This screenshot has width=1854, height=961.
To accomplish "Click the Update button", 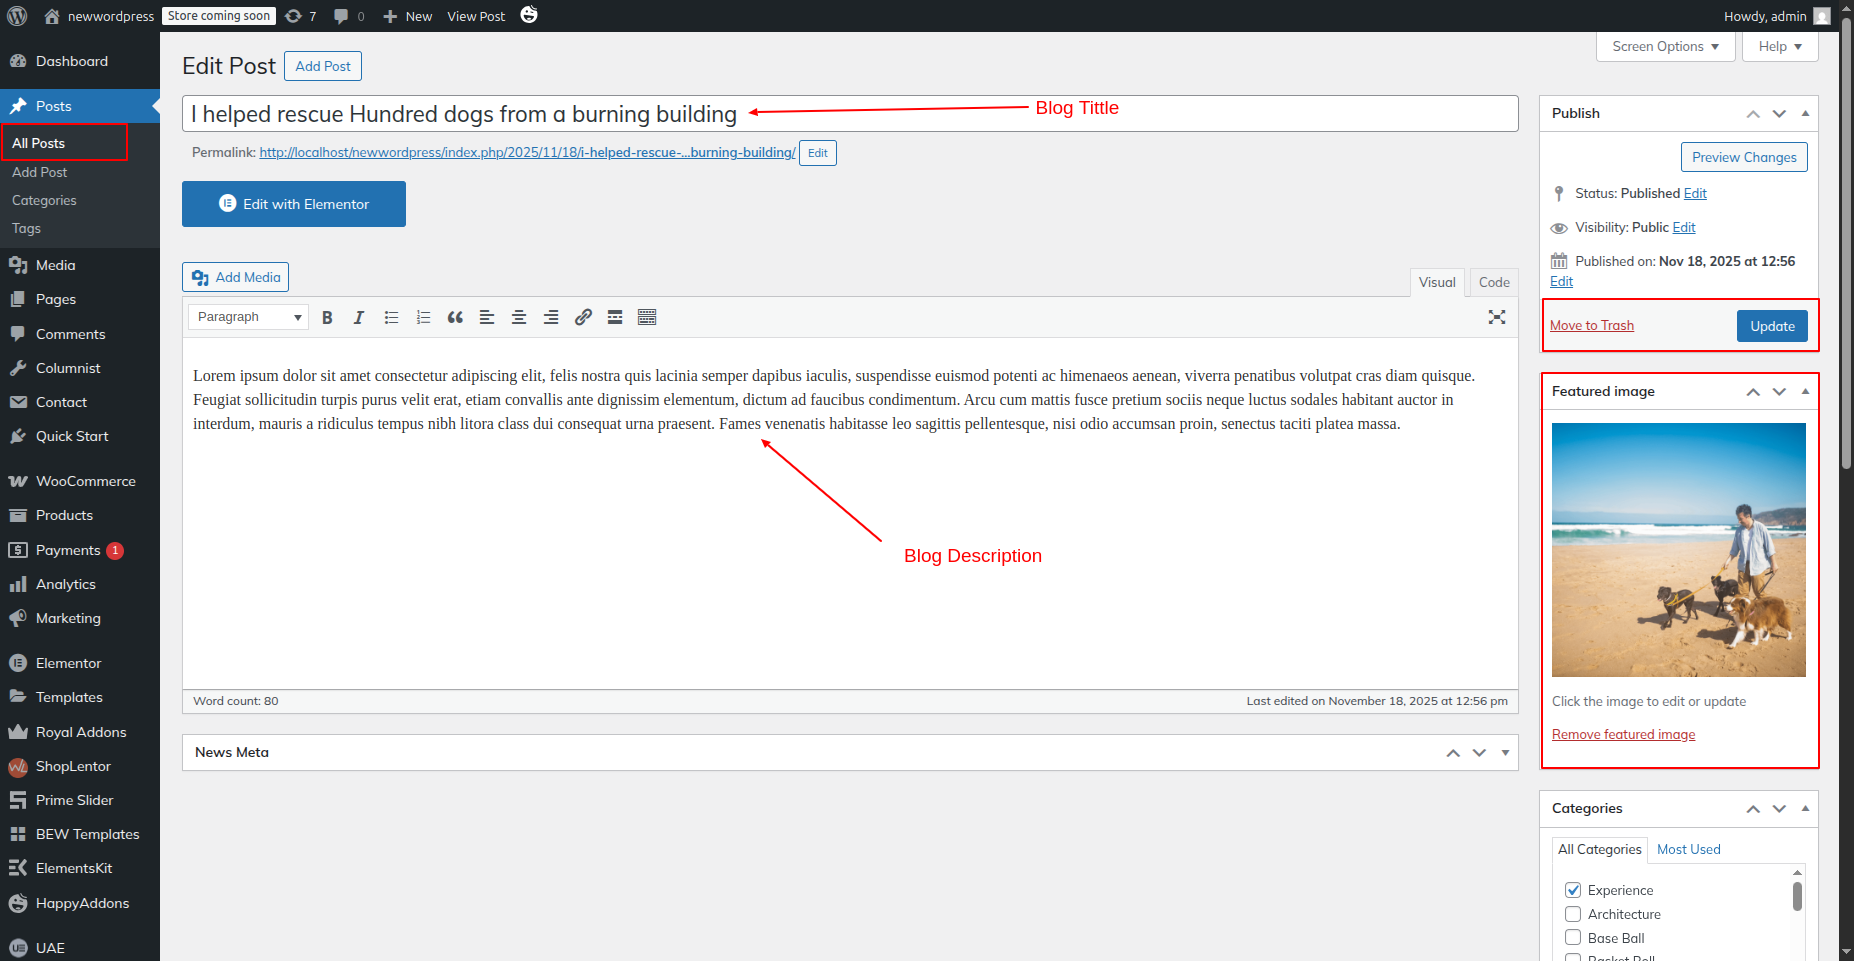I will tap(1771, 326).
